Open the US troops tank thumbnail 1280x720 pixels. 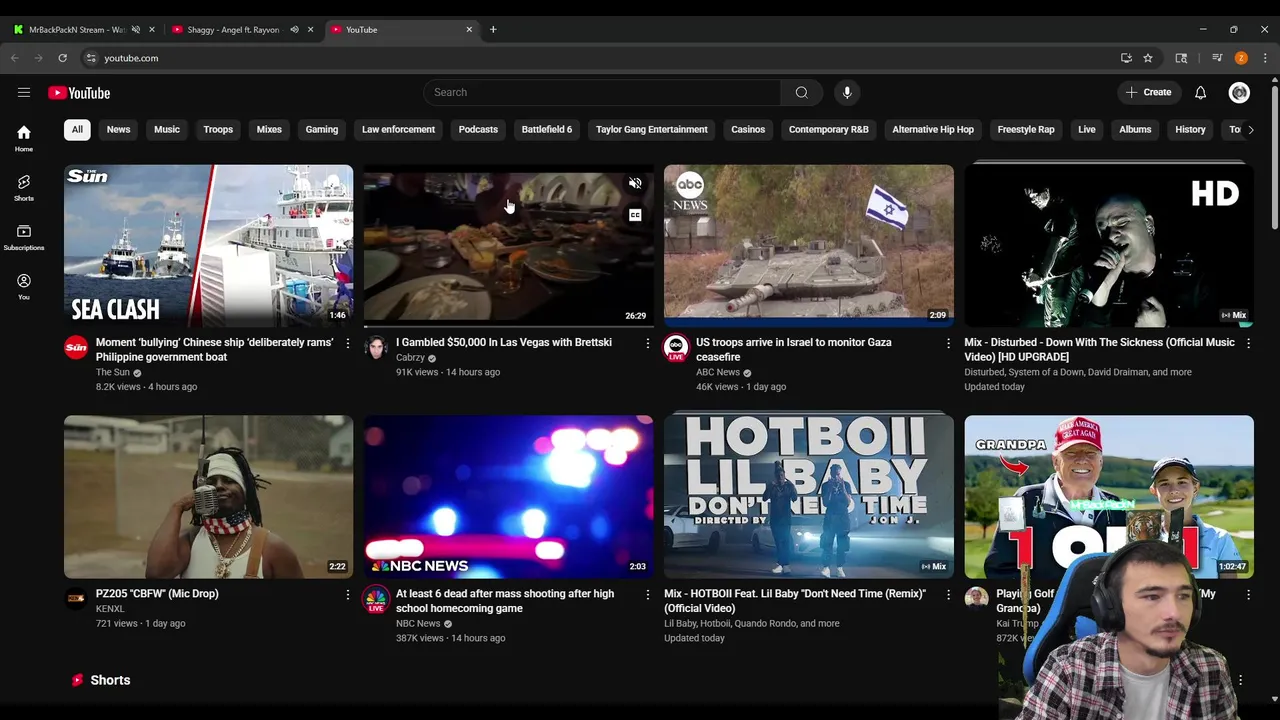point(809,246)
